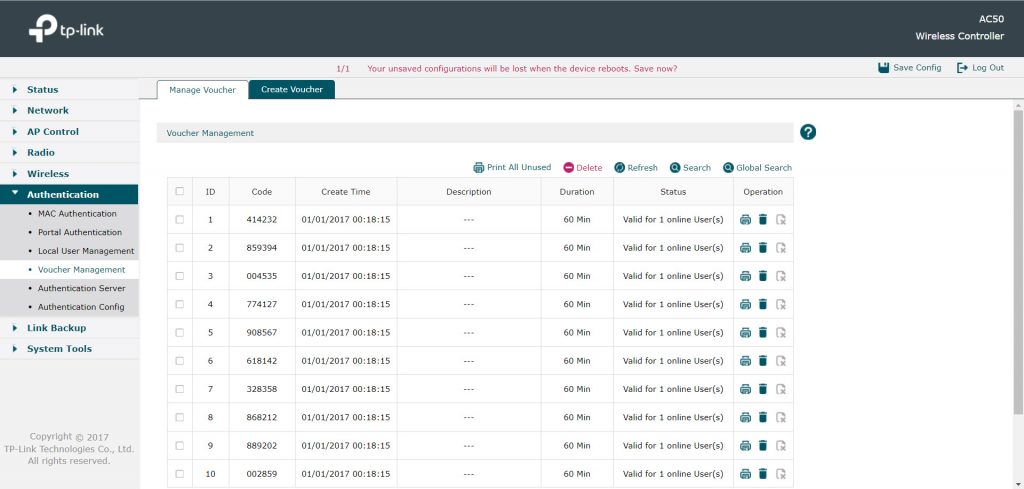
Task: Expand the Network menu section
Action: point(47,111)
